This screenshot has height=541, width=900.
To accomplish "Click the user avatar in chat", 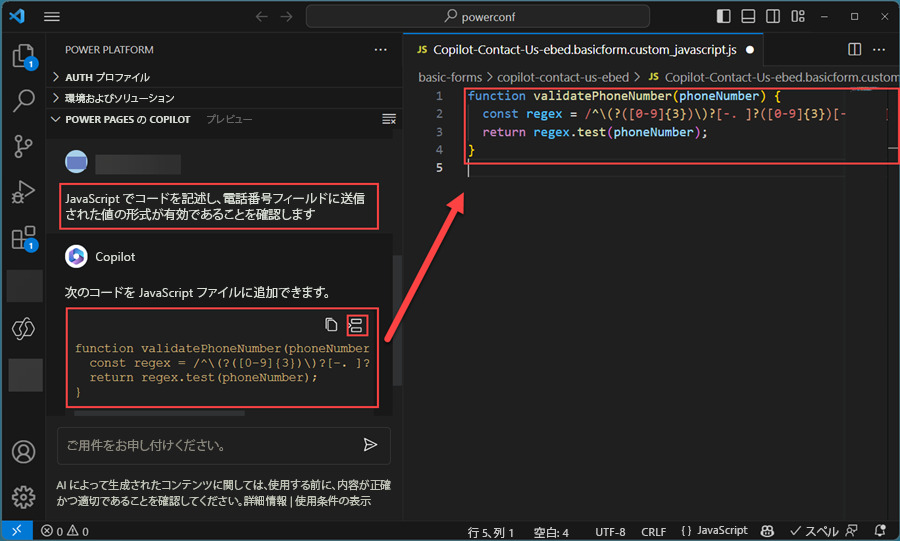I will 76,162.
